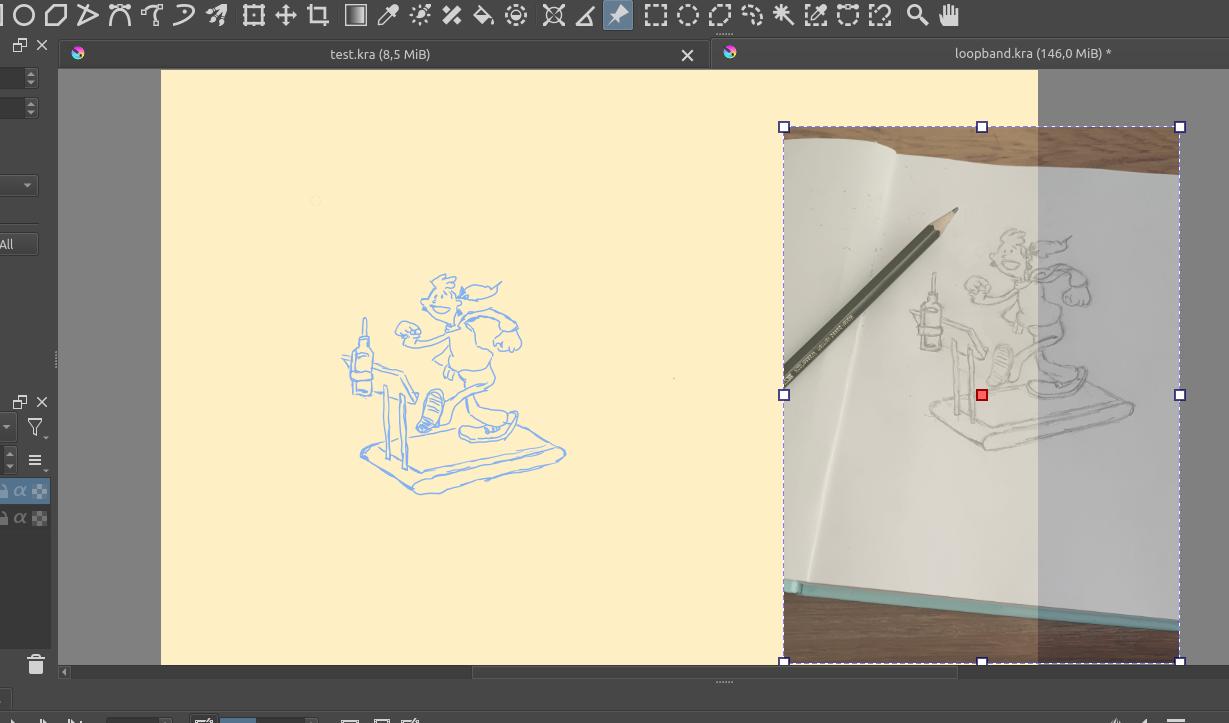This screenshot has width=1229, height=723.
Task: Select the Zoom magnifier tool
Action: [x=916, y=15]
